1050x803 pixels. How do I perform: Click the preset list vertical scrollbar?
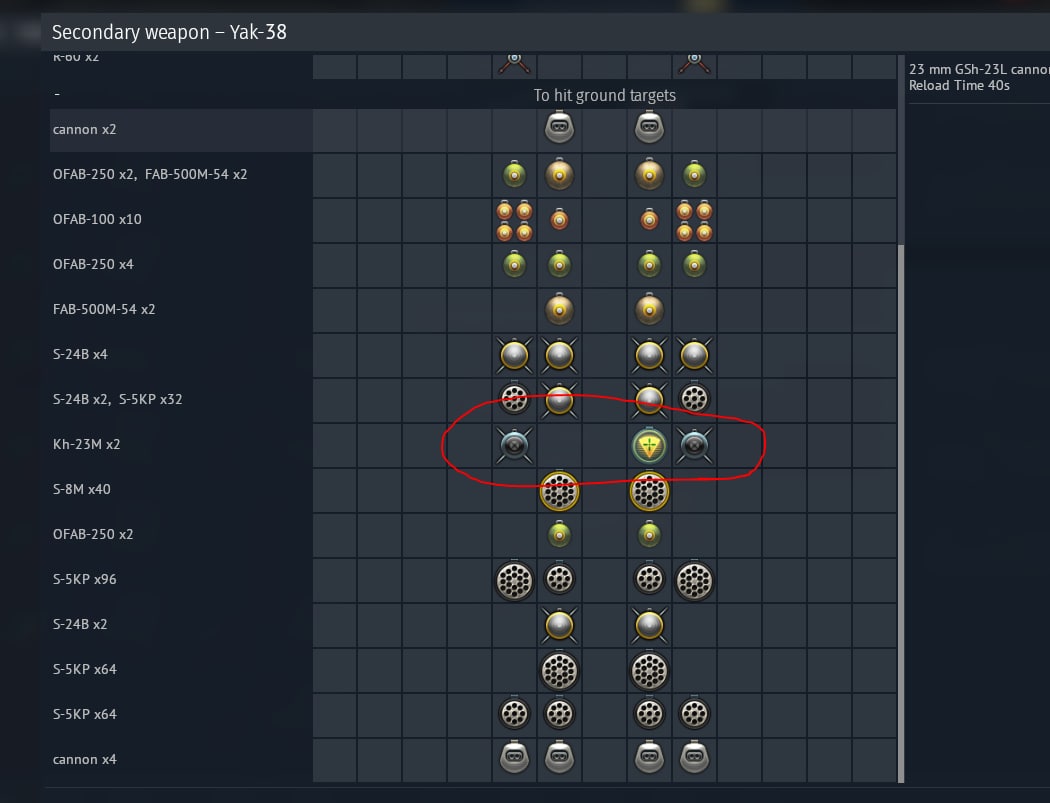click(x=901, y=513)
